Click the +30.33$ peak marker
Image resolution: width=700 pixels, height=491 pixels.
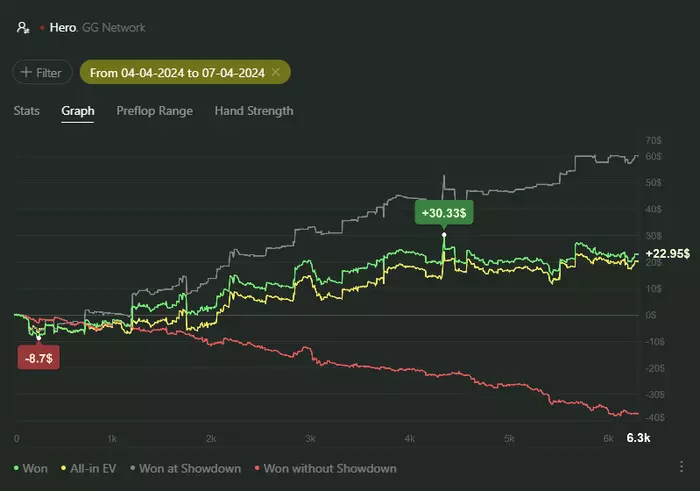[445, 212]
